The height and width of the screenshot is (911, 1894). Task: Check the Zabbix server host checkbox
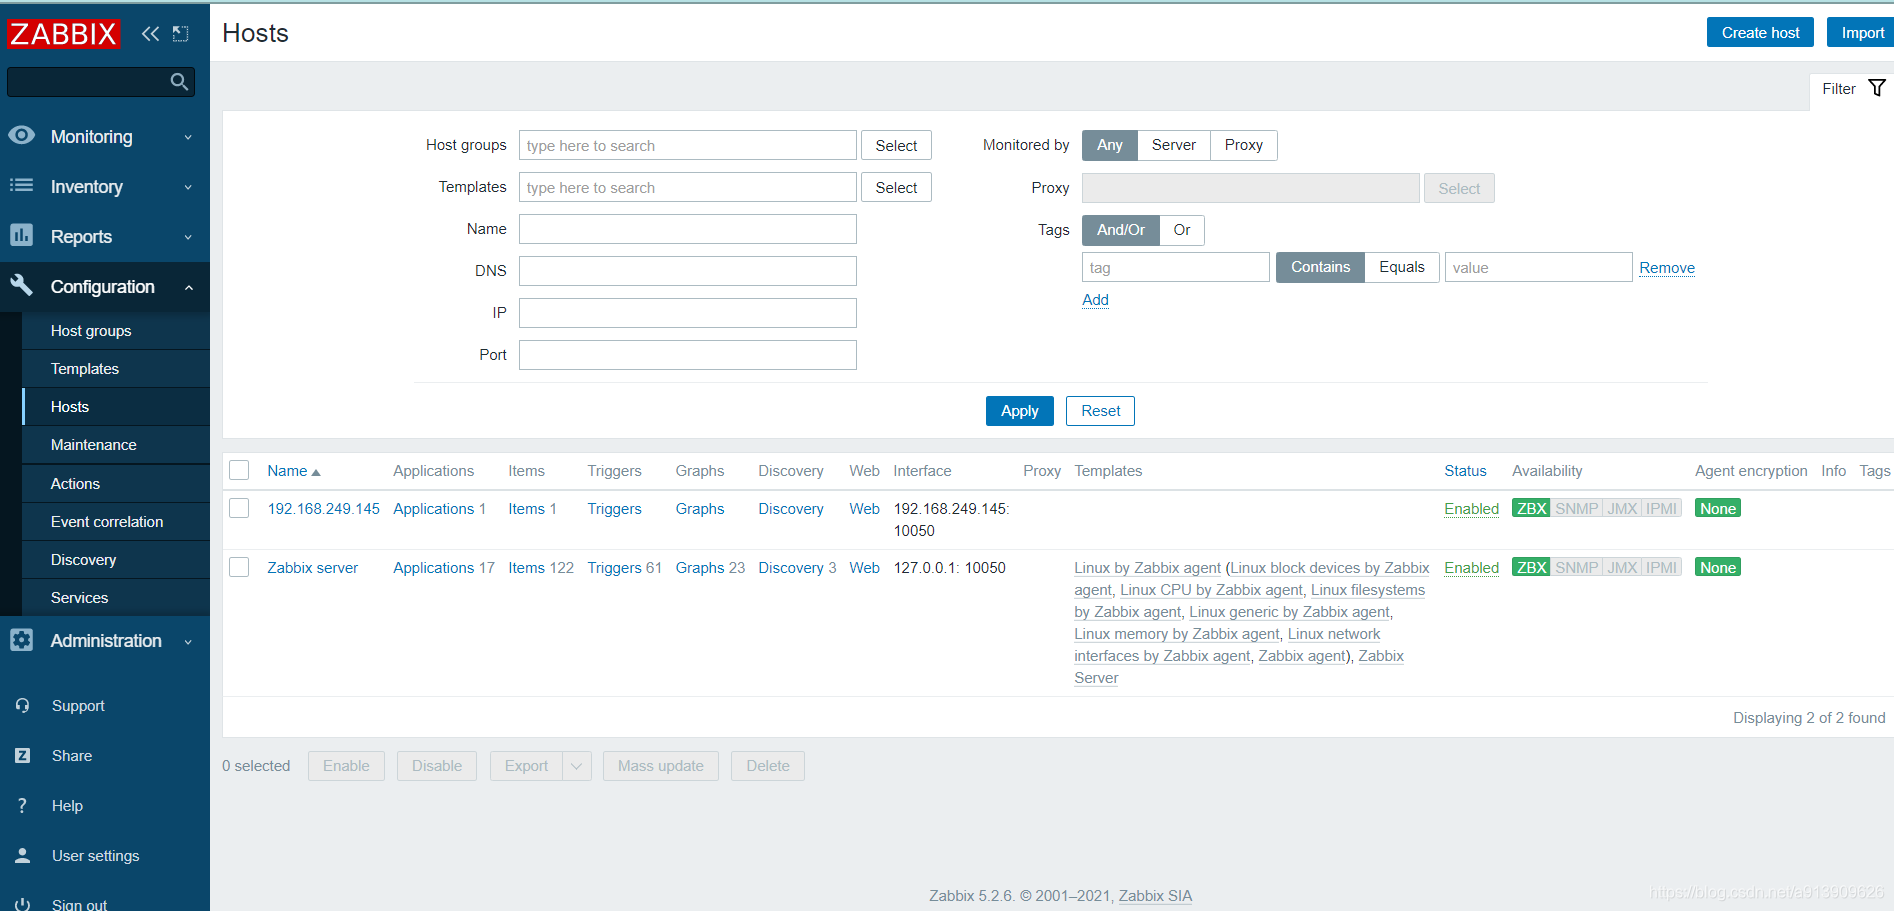pyautogui.click(x=239, y=567)
